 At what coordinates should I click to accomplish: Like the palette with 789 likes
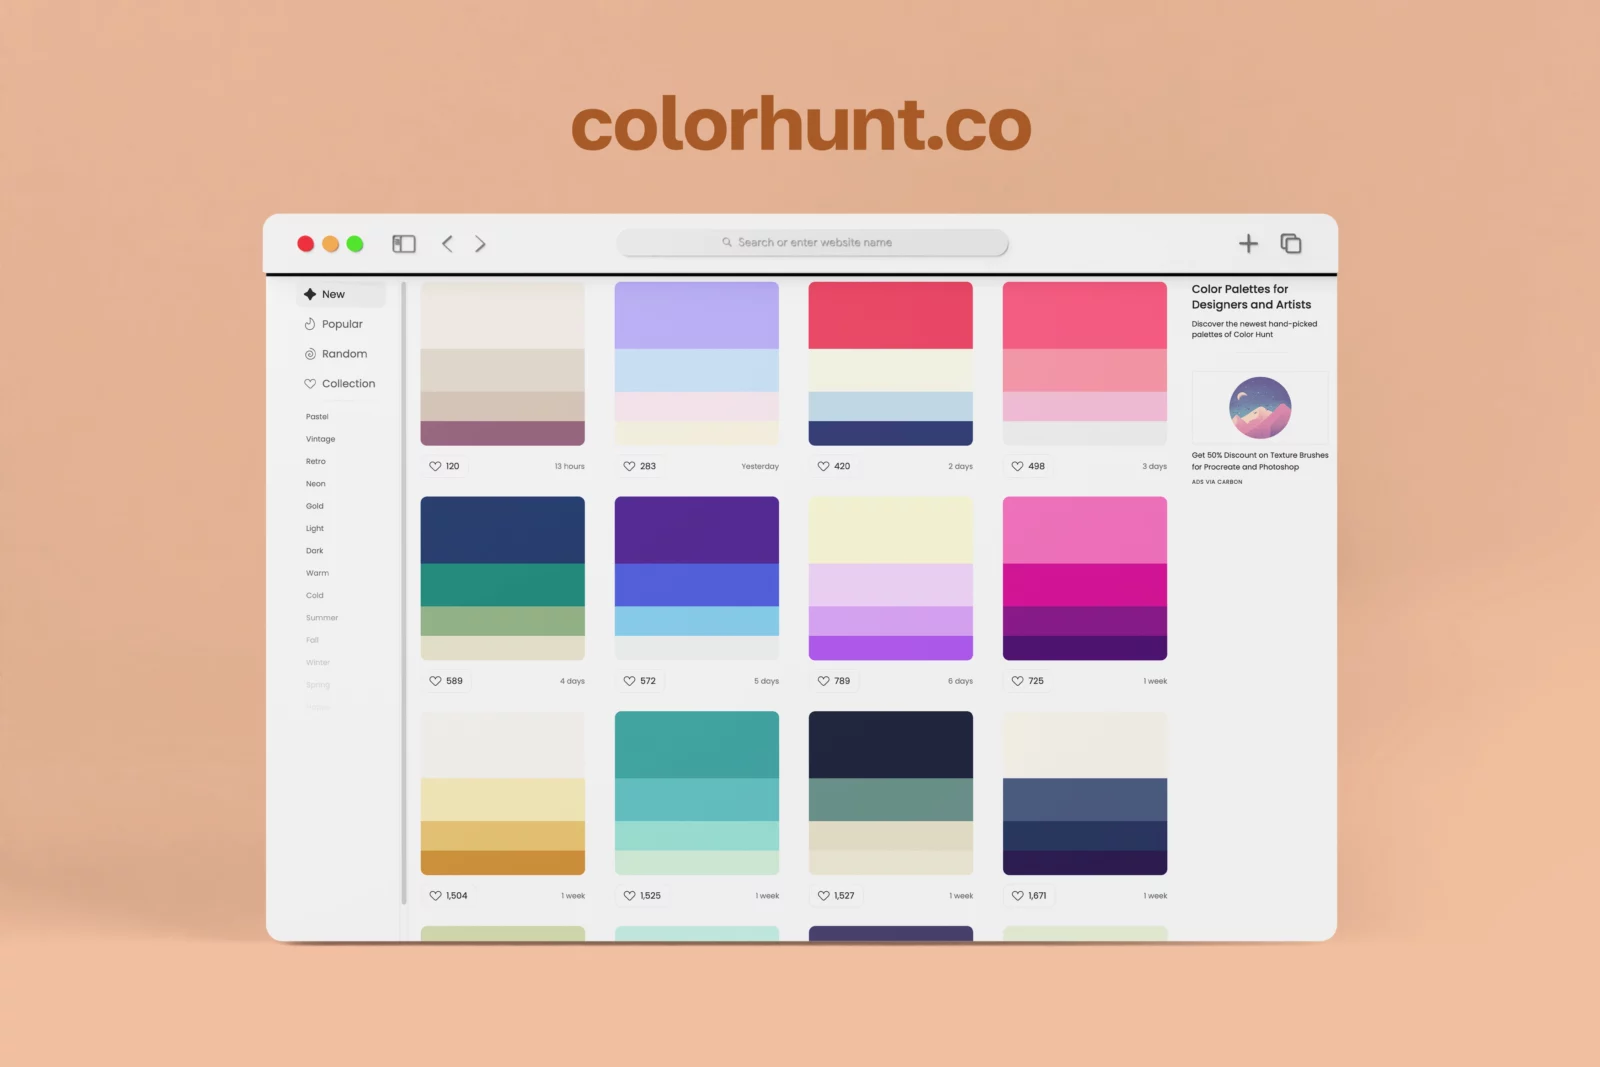point(833,681)
